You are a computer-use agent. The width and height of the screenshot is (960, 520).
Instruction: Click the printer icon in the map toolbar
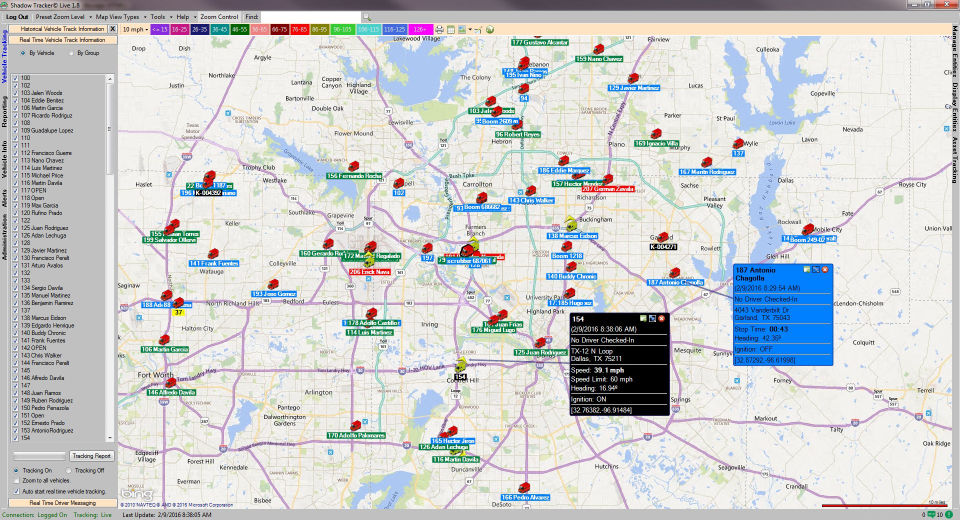(439, 30)
